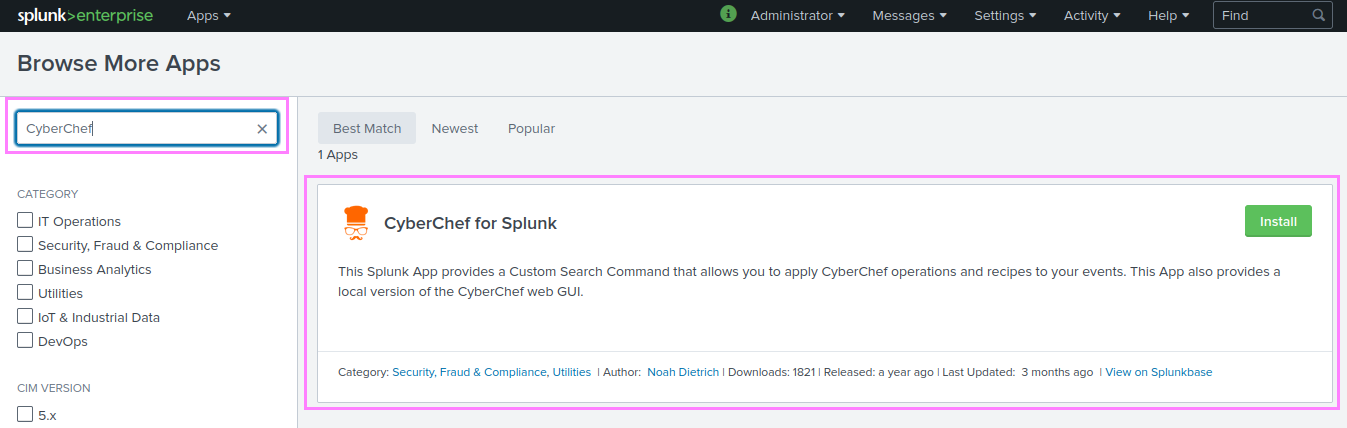The height and width of the screenshot is (428, 1347).
Task: Click the CyberChef for Splunk title
Action: (x=470, y=223)
